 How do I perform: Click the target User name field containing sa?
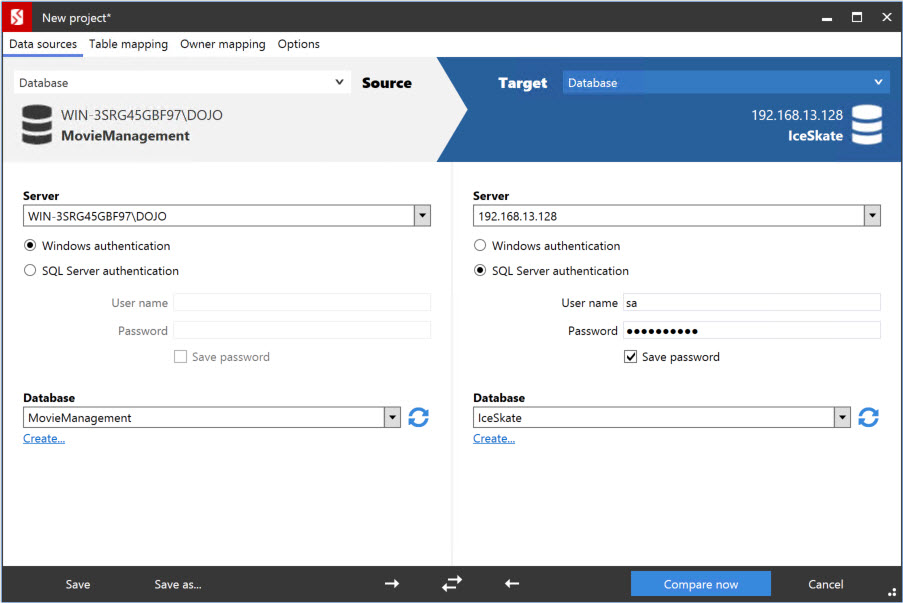click(x=752, y=302)
